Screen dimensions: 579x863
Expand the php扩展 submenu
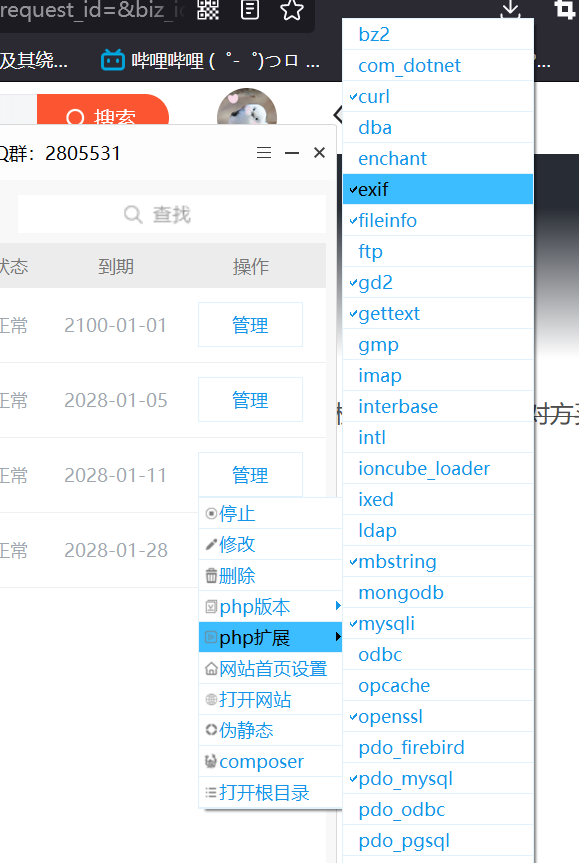(270, 637)
